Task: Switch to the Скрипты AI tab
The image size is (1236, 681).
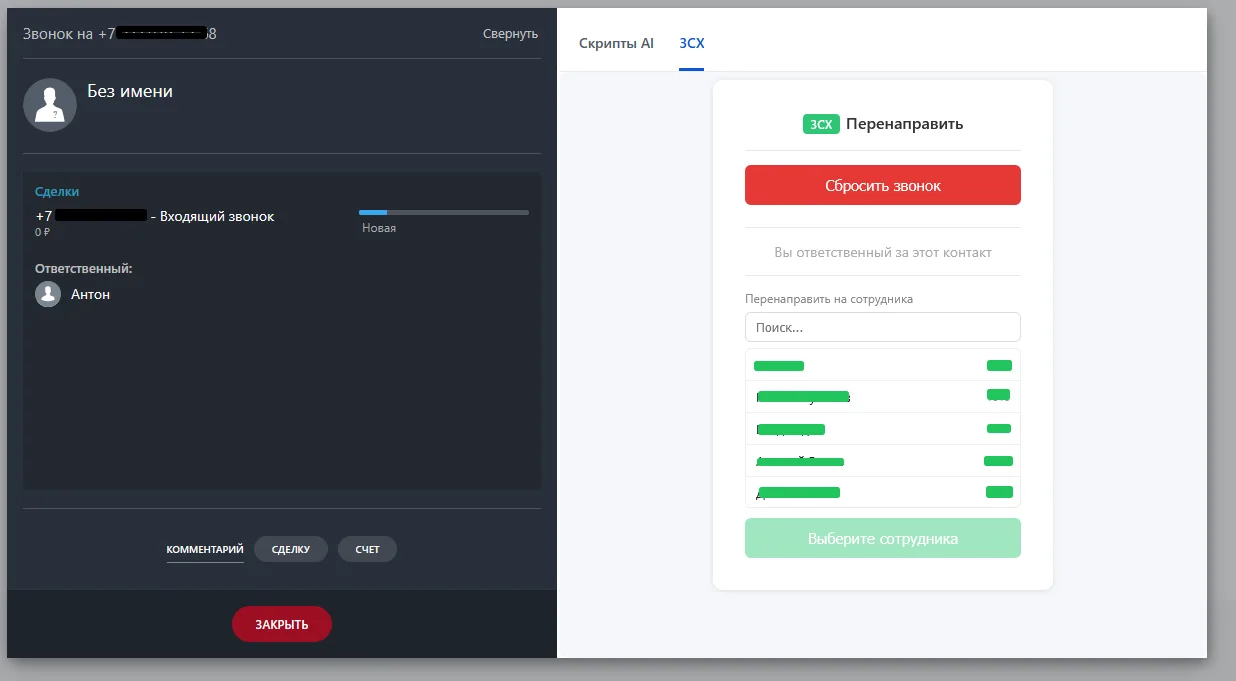Action: pos(616,43)
